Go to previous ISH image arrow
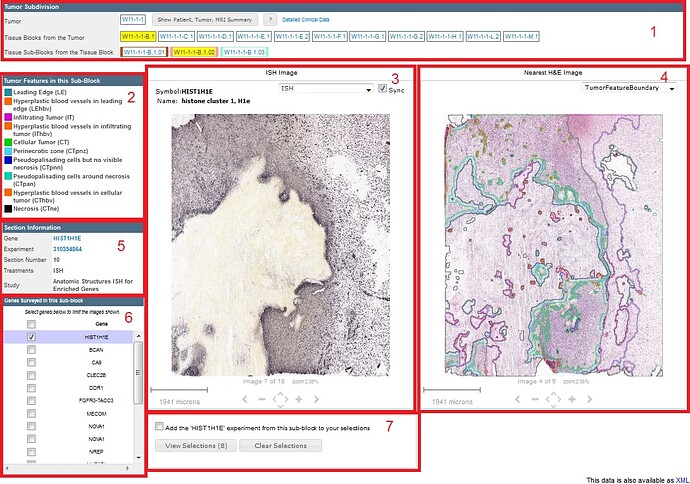690x484 pixels. [245, 399]
